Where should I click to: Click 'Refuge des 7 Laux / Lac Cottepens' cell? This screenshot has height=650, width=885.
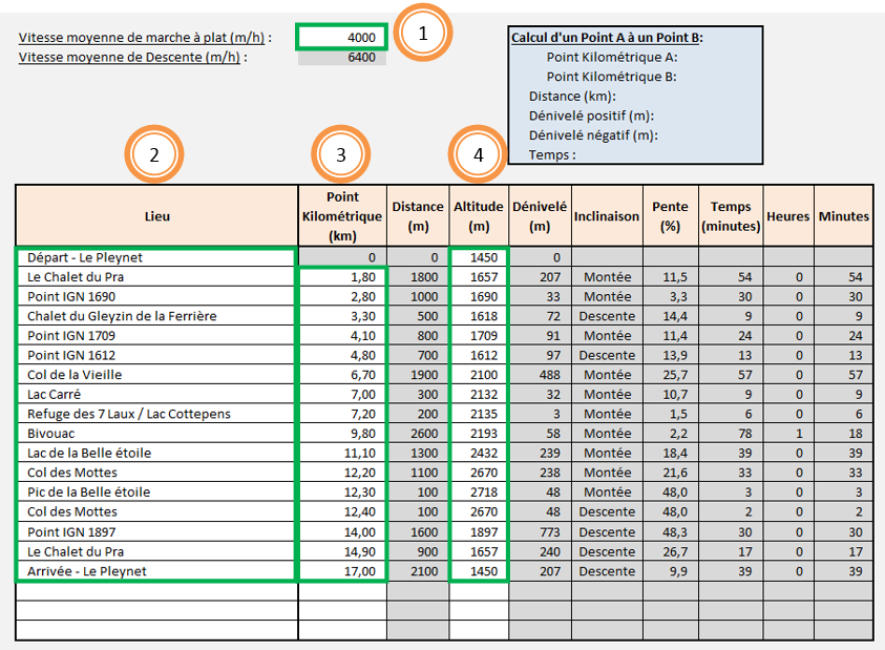(x=156, y=414)
